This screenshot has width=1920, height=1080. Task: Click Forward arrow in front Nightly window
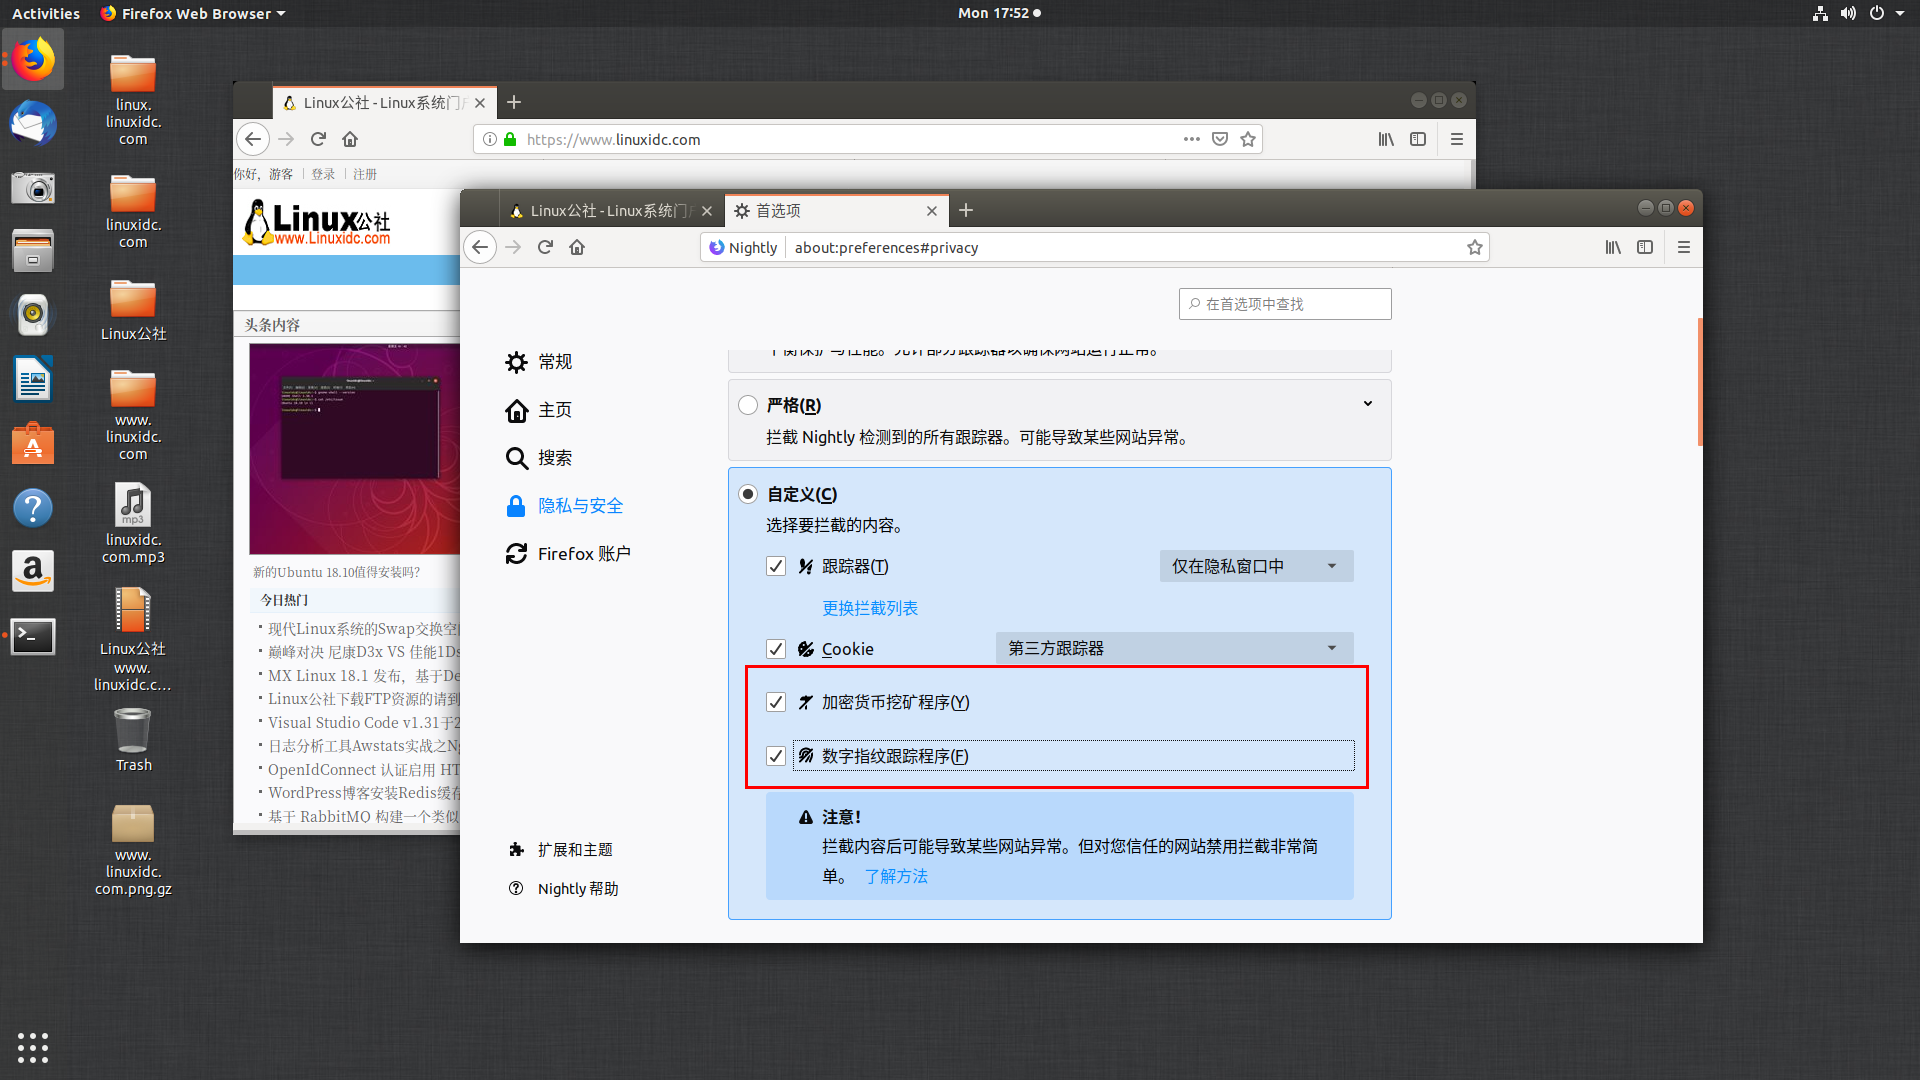coord(513,247)
